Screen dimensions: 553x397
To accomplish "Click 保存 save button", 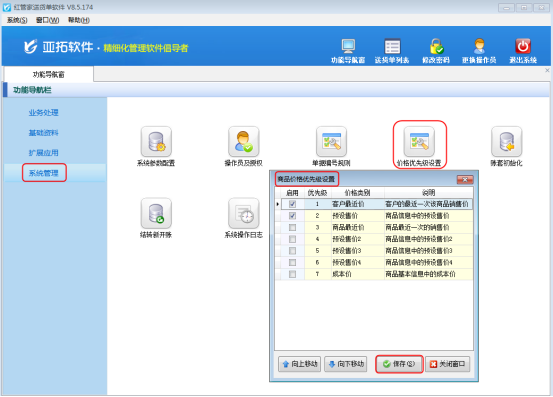I will (399, 364).
